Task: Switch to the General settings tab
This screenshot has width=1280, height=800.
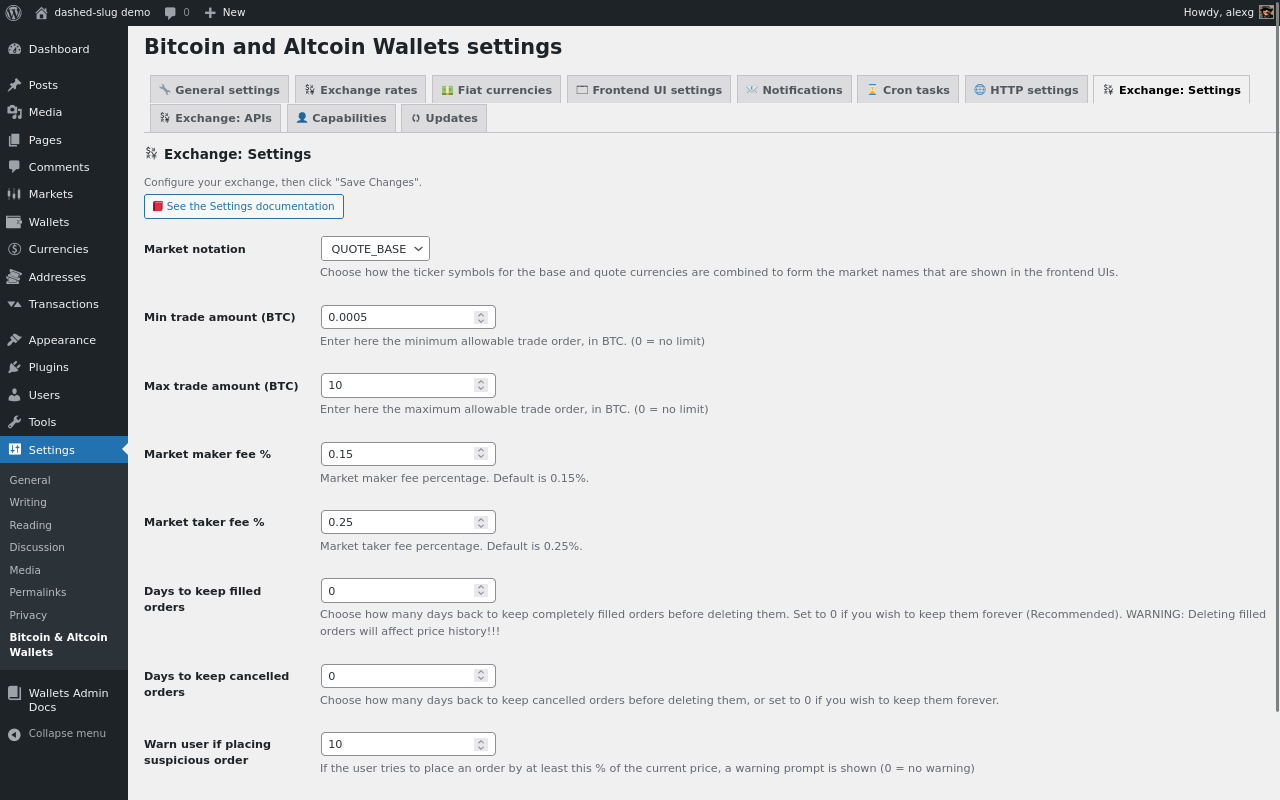Action: [x=219, y=89]
